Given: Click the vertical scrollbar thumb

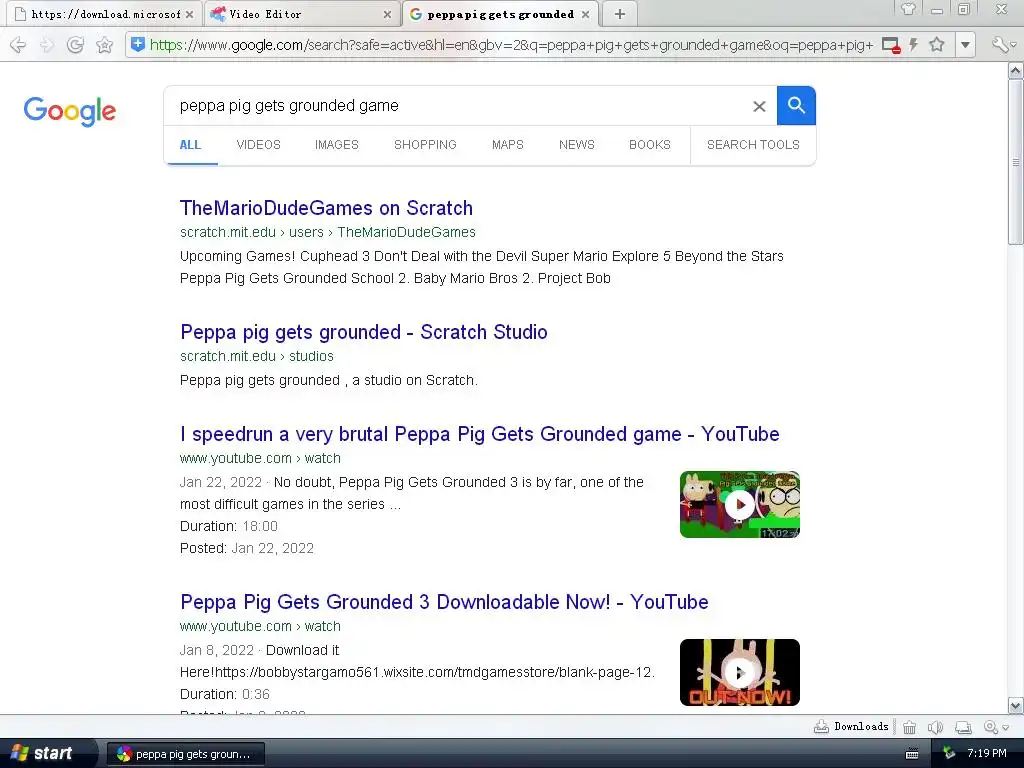Looking at the screenshot, I should pyautogui.click(x=1016, y=161).
